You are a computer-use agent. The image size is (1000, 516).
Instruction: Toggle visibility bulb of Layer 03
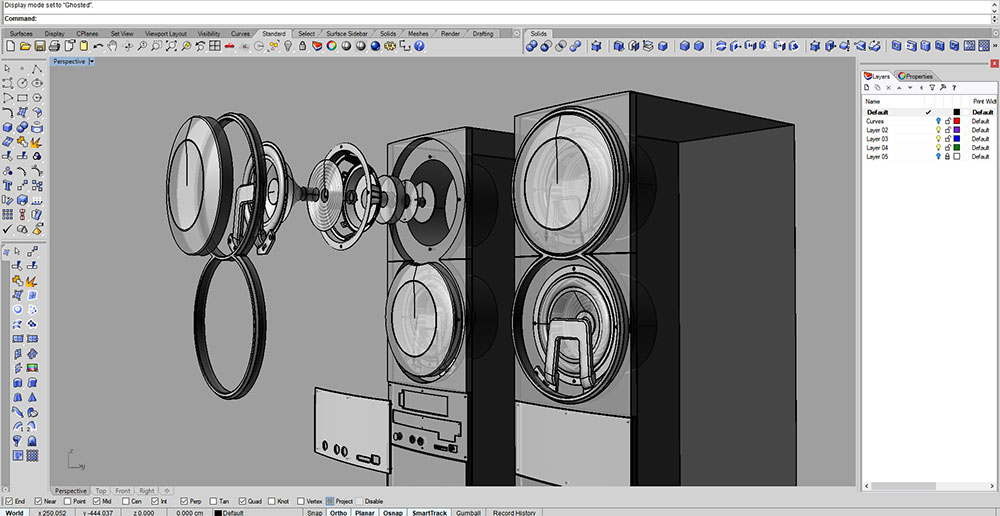point(938,138)
